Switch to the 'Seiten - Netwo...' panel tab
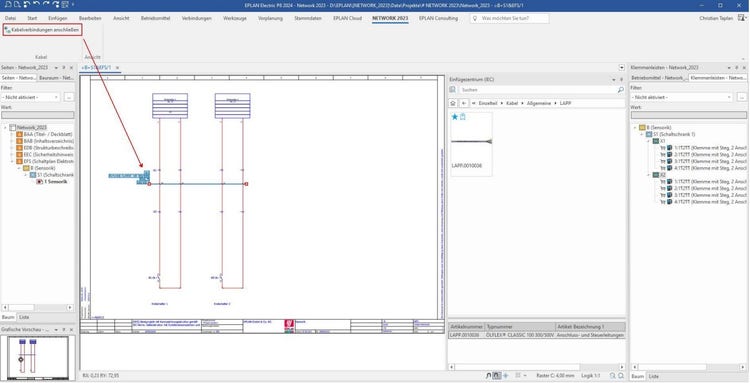The image size is (750, 383). click(x=18, y=77)
